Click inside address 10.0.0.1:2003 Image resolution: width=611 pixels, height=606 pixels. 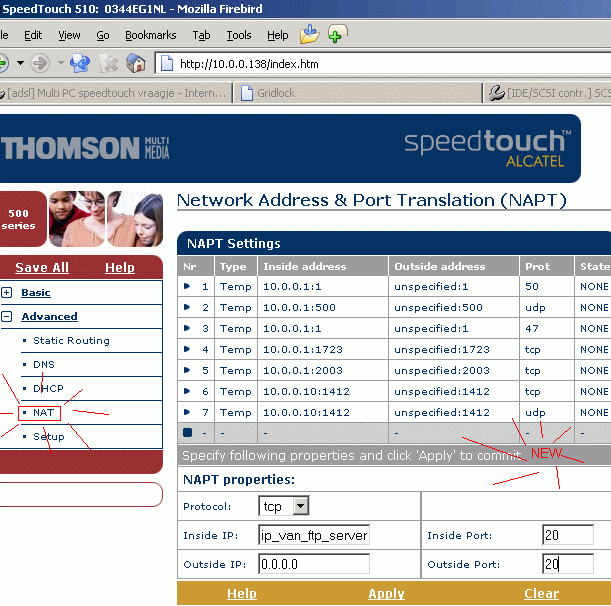[x=303, y=371]
